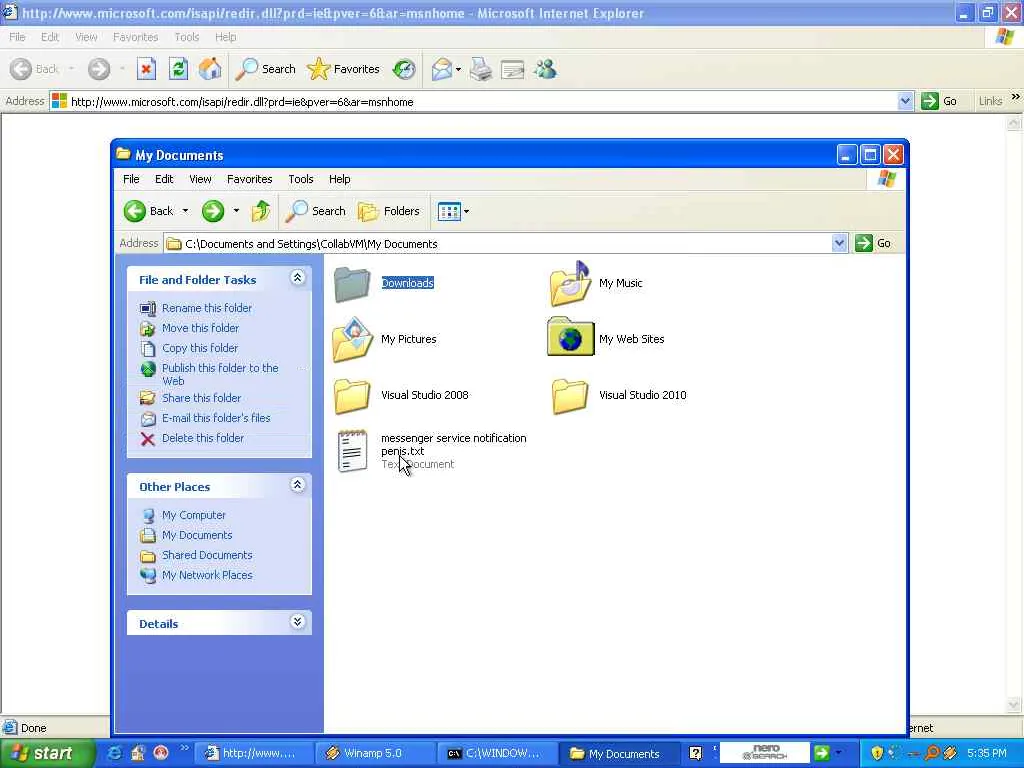Launch Internet Explorer from Quick Launch
The height and width of the screenshot is (768, 1024).
coord(114,753)
